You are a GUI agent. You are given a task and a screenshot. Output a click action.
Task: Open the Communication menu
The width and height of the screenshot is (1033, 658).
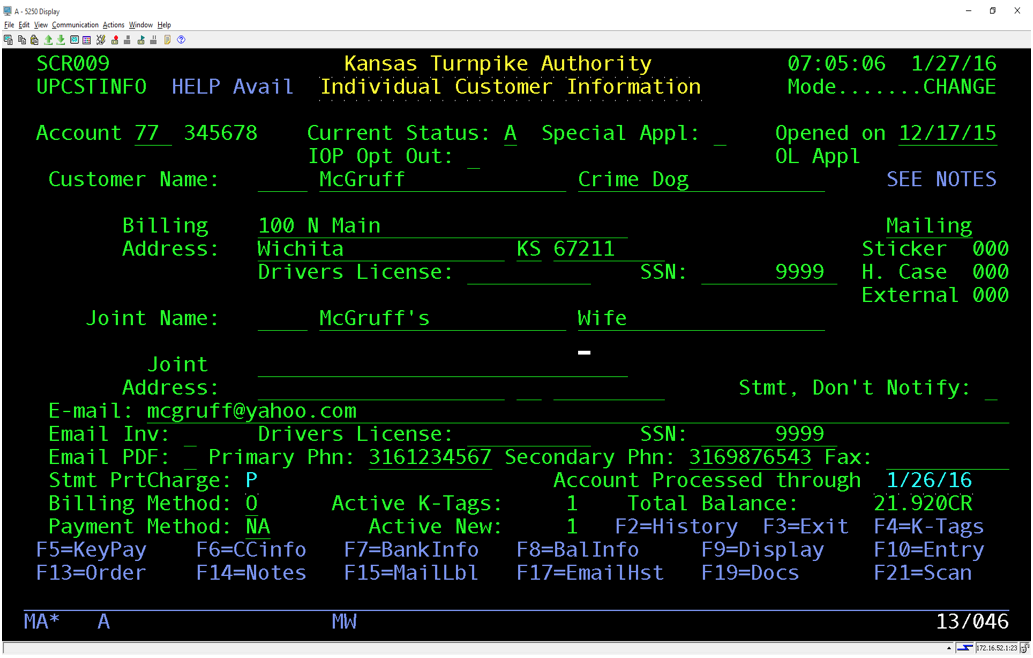pos(75,25)
